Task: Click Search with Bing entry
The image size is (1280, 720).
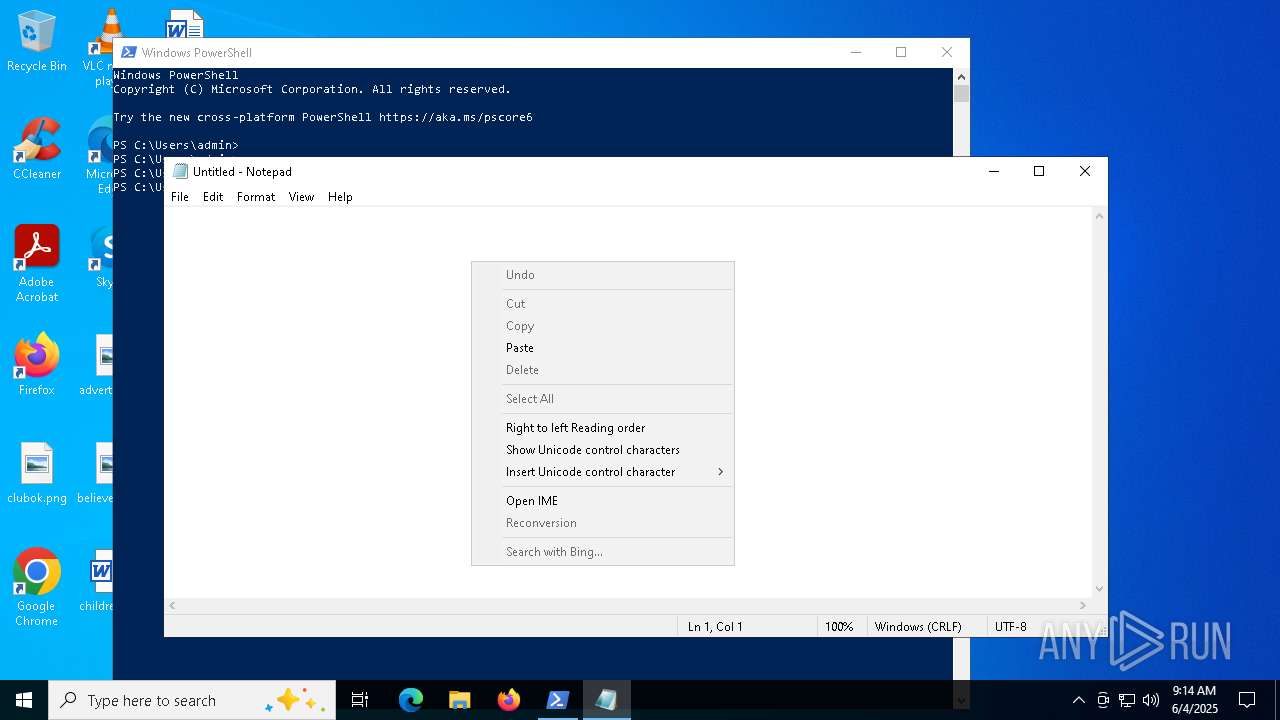Action: click(x=603, y=552)
